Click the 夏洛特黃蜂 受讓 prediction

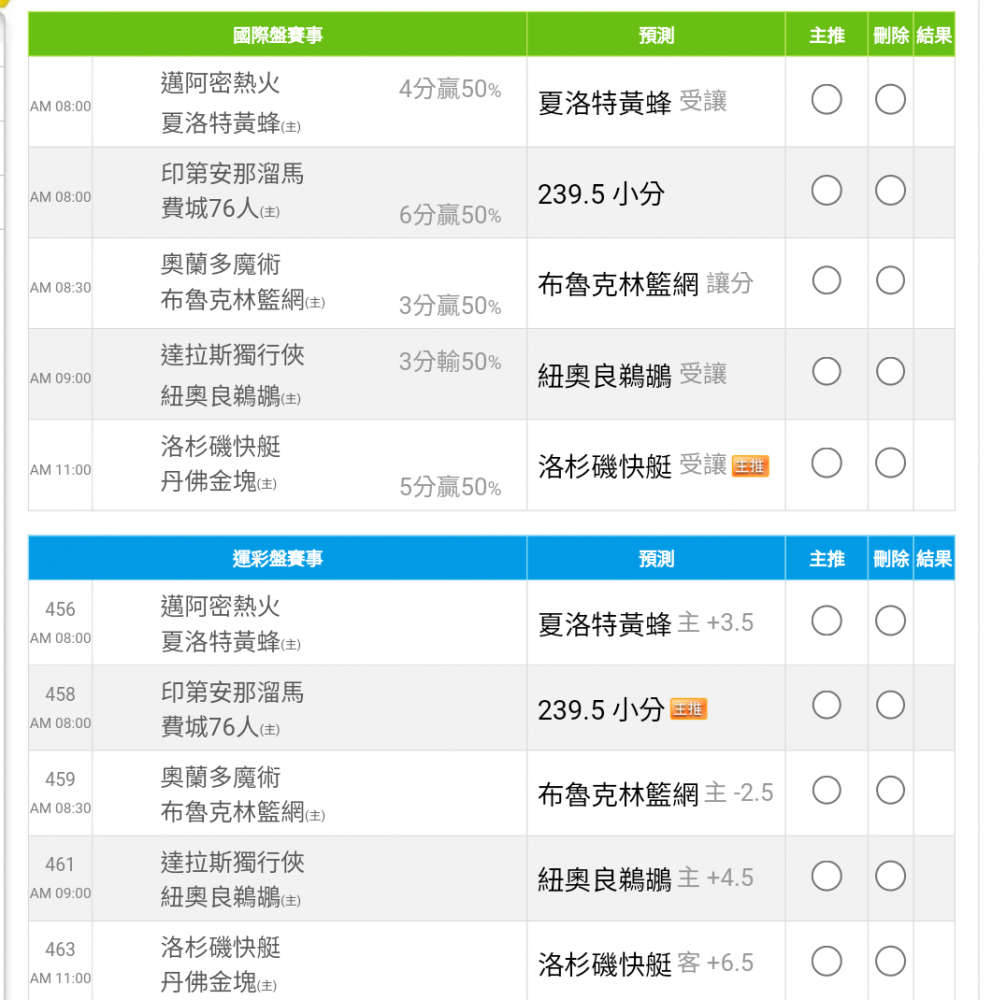(632, 102)
